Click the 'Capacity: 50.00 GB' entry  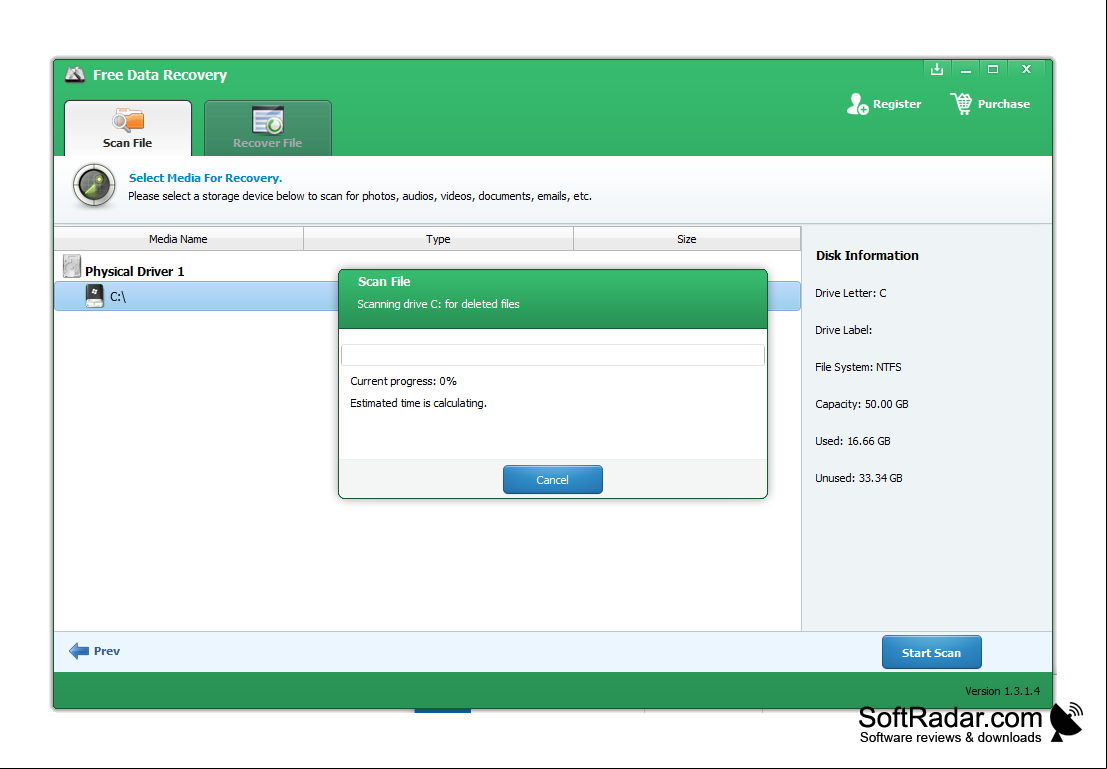click(862, 404)
